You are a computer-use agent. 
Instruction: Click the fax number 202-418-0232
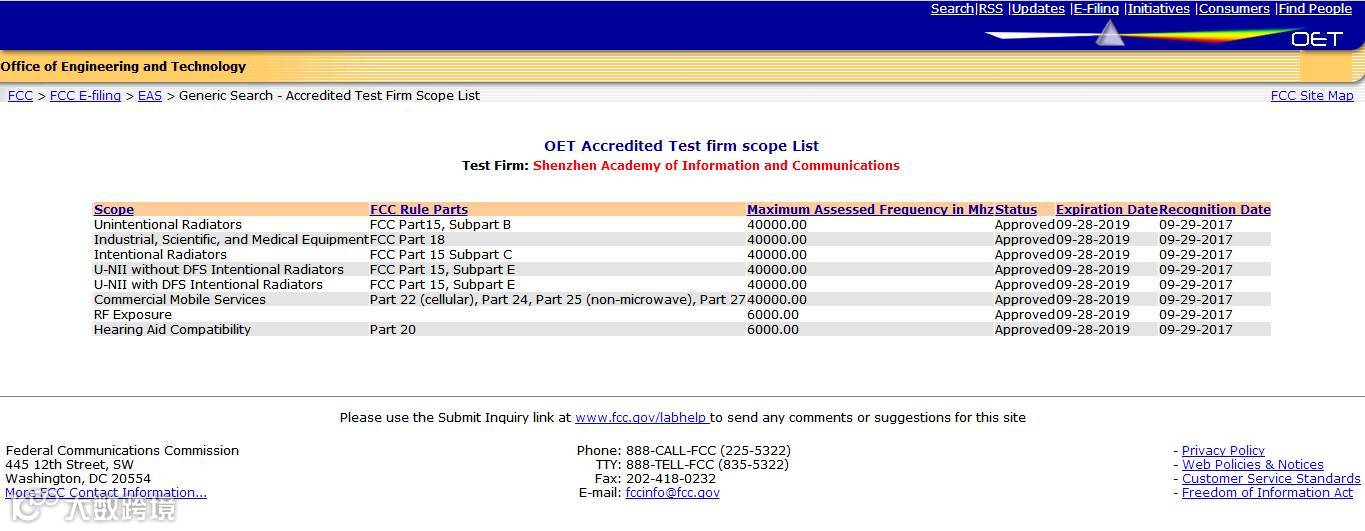coord(671,479)
